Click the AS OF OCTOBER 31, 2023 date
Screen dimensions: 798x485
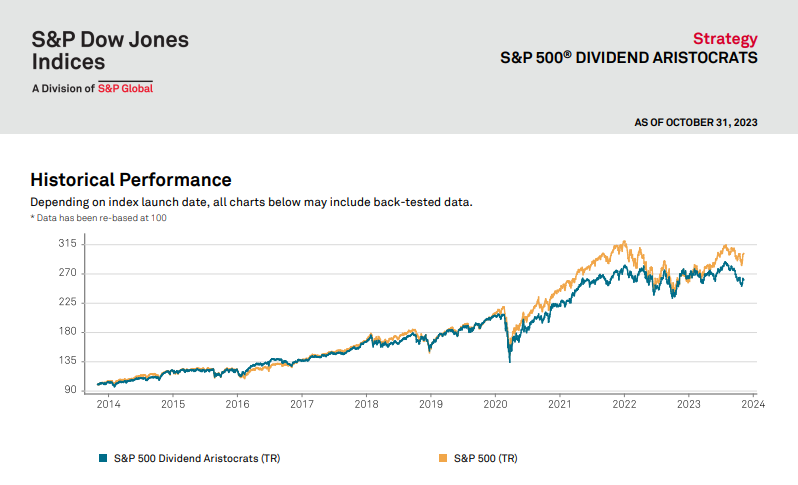[696, 123]
